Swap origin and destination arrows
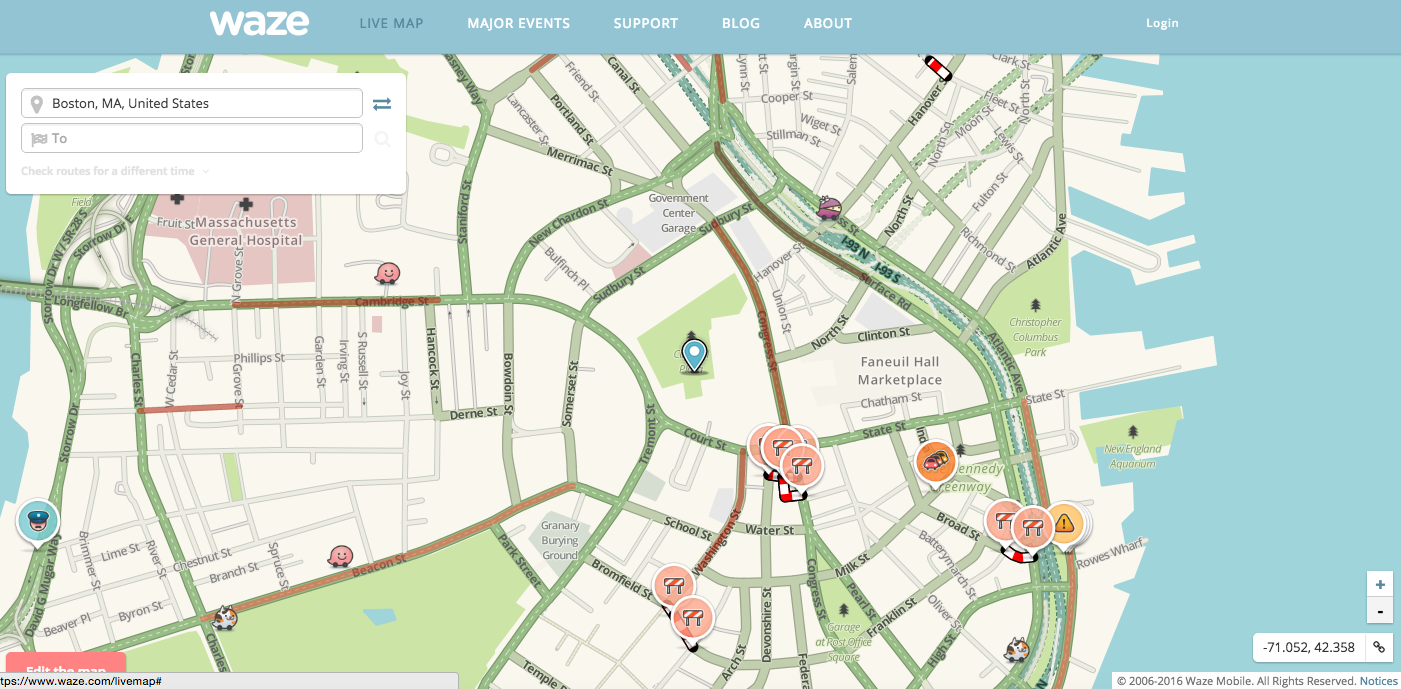The width and height of the screenshot is (1401, 689). [382, 104]
